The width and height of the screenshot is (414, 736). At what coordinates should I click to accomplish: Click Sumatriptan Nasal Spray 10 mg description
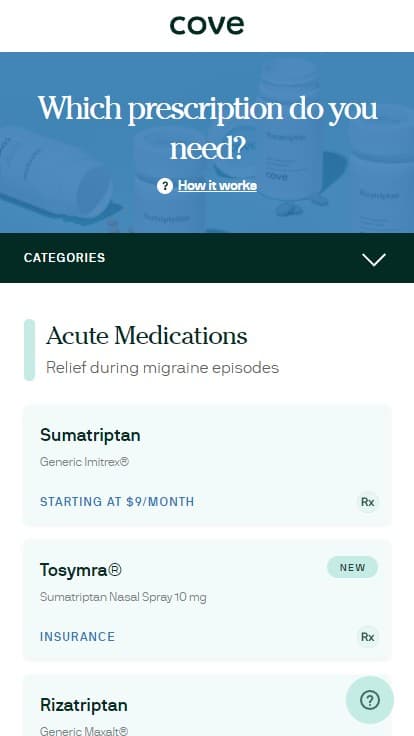pyautogui.click(x=123, y=597)
